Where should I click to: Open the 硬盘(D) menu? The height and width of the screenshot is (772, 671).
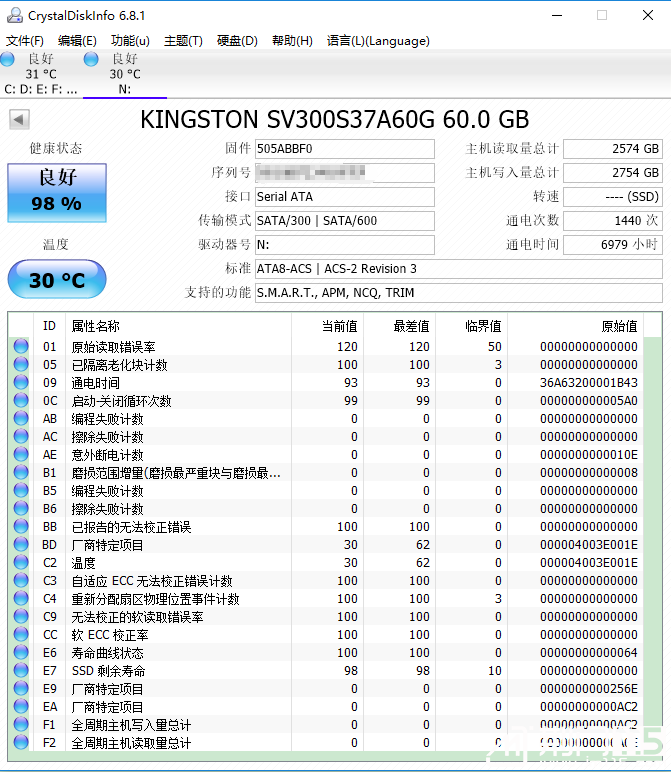click(237, 41)
